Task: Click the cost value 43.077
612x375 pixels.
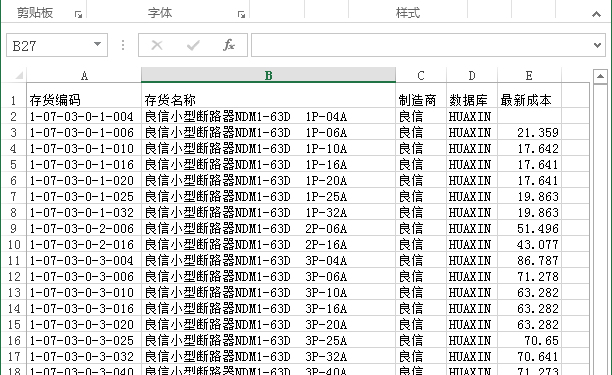Action: click(529, 244)
